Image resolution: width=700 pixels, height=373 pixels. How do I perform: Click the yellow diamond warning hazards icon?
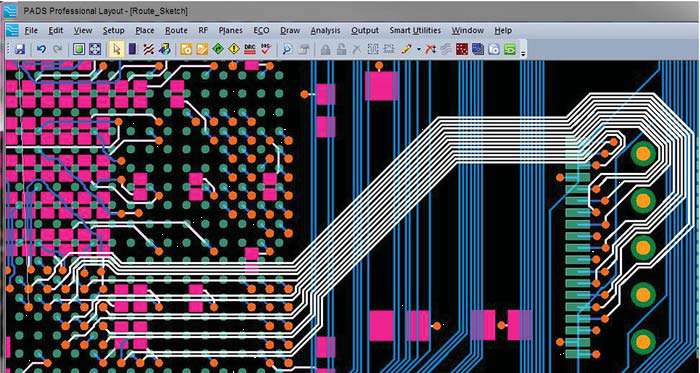(234, 49)
